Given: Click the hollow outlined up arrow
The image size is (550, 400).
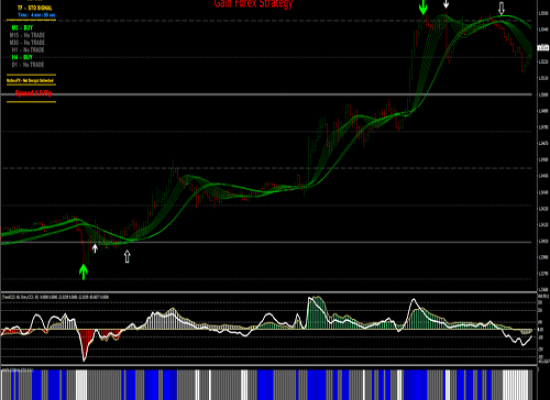Looking at the screenshot, I should click(127, 256).
